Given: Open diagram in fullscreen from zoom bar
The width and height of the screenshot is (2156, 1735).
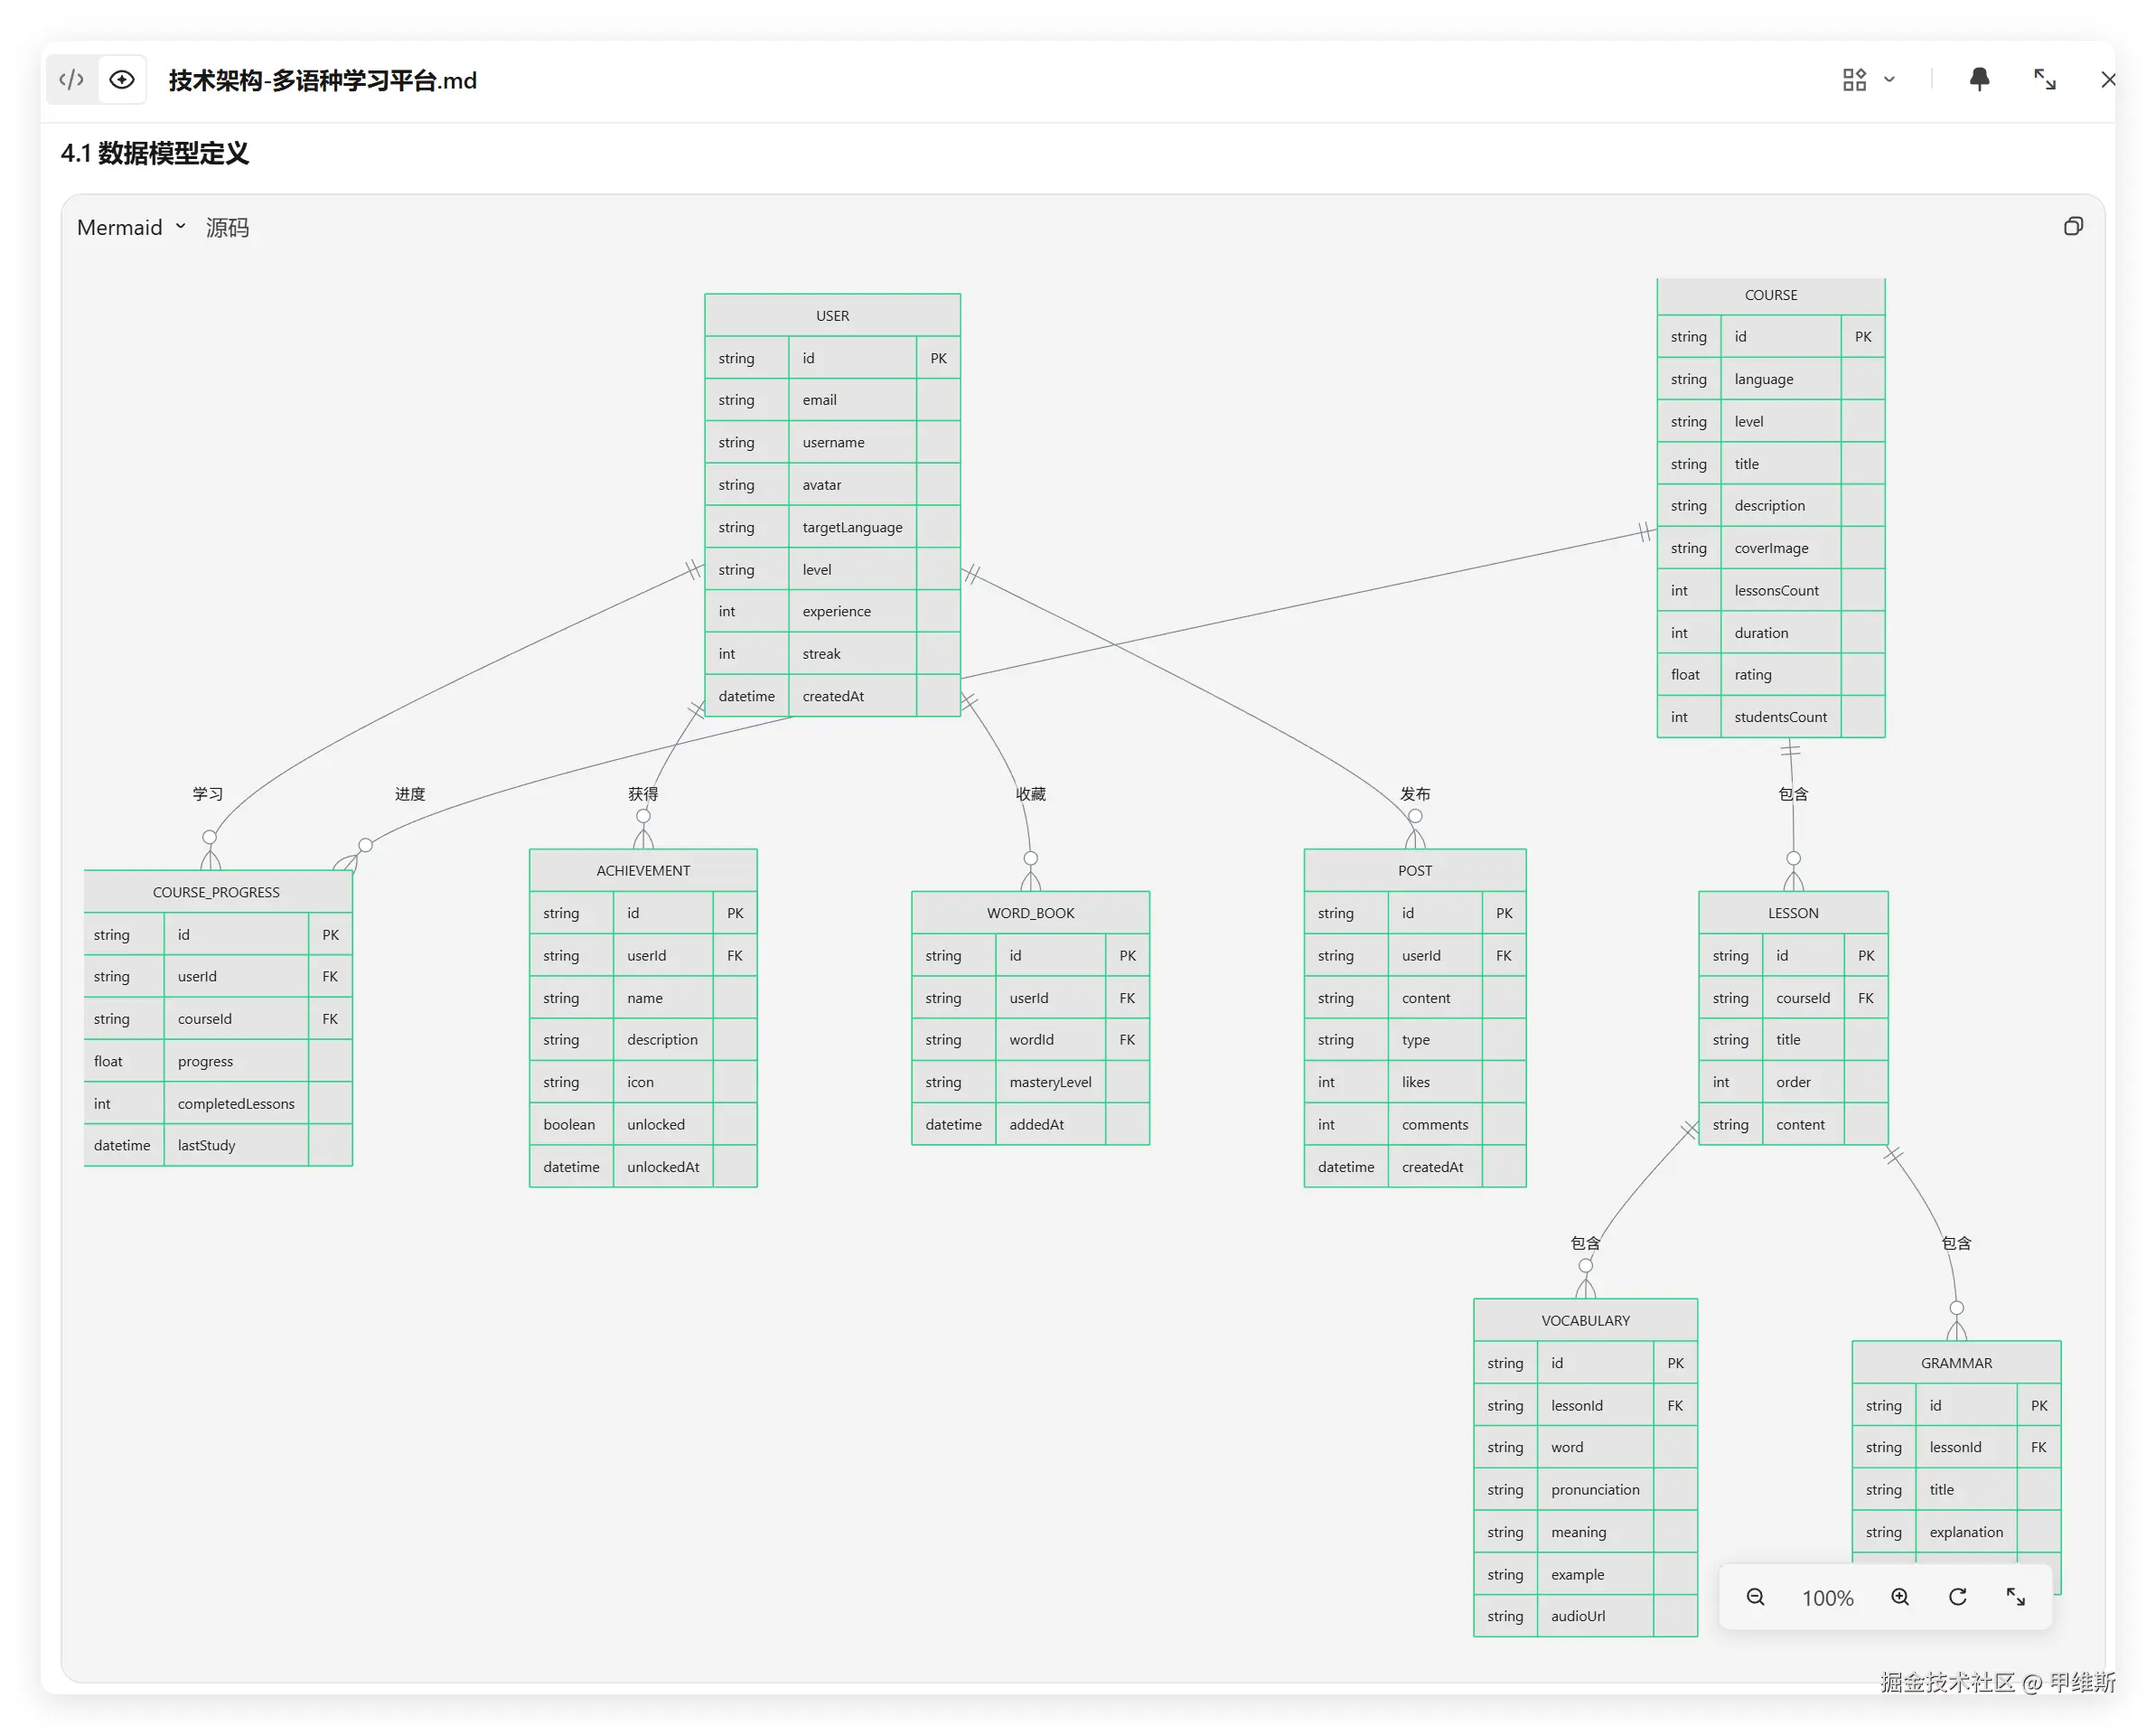Looking at the screenshot, I should point(2016,1597).
